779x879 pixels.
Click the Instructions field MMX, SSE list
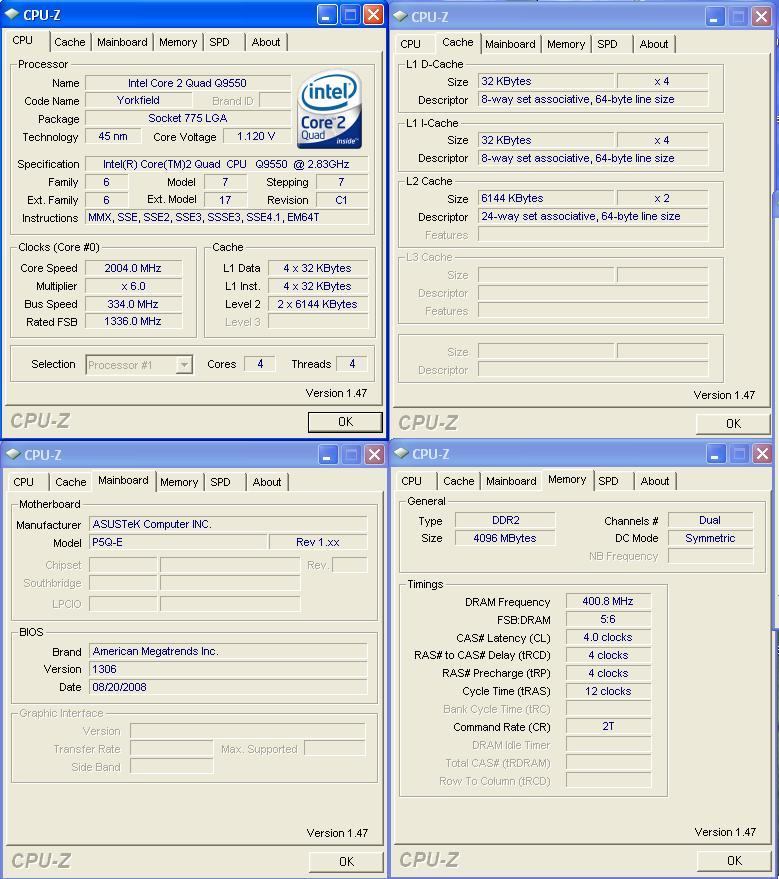(x=226, y=218)
